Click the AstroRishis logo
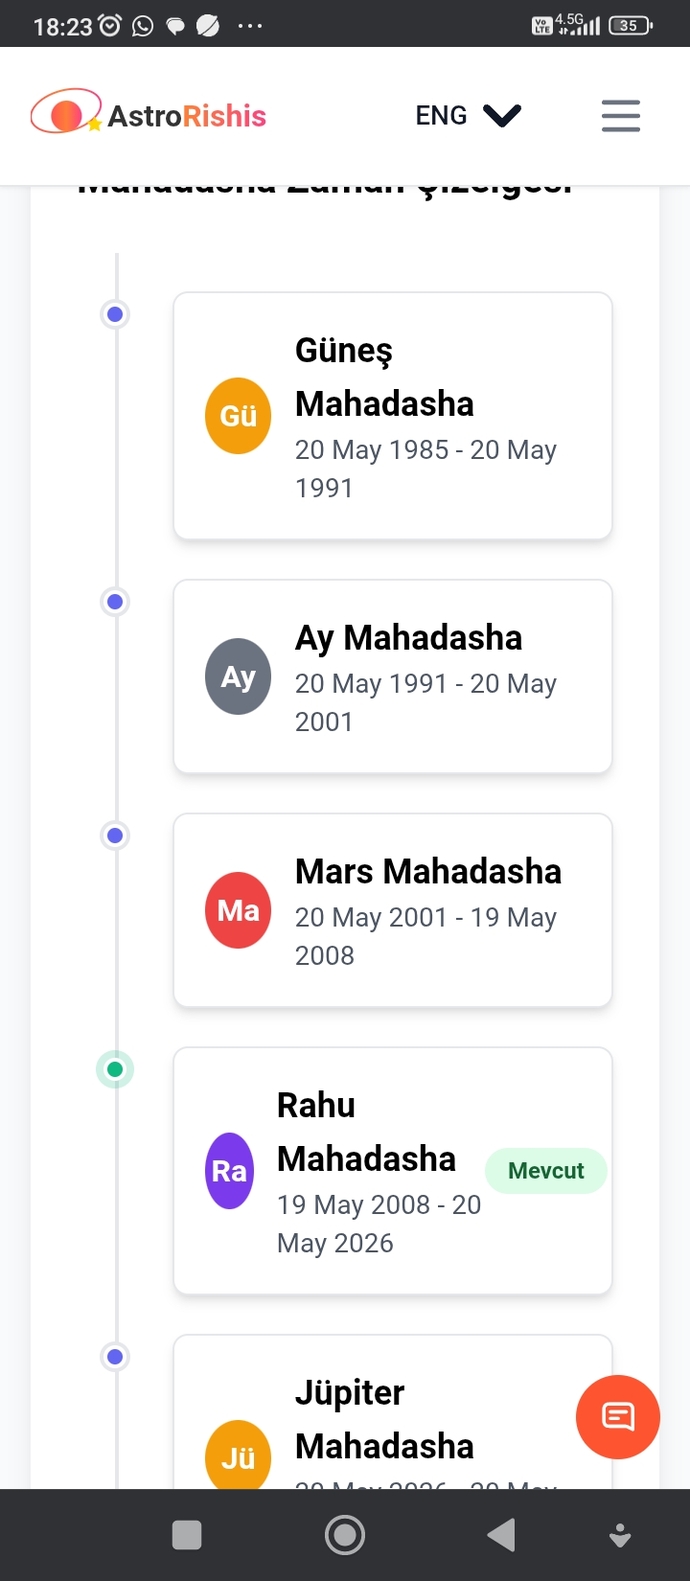Viewport: 690px width, 1581px height. [148, 114]
